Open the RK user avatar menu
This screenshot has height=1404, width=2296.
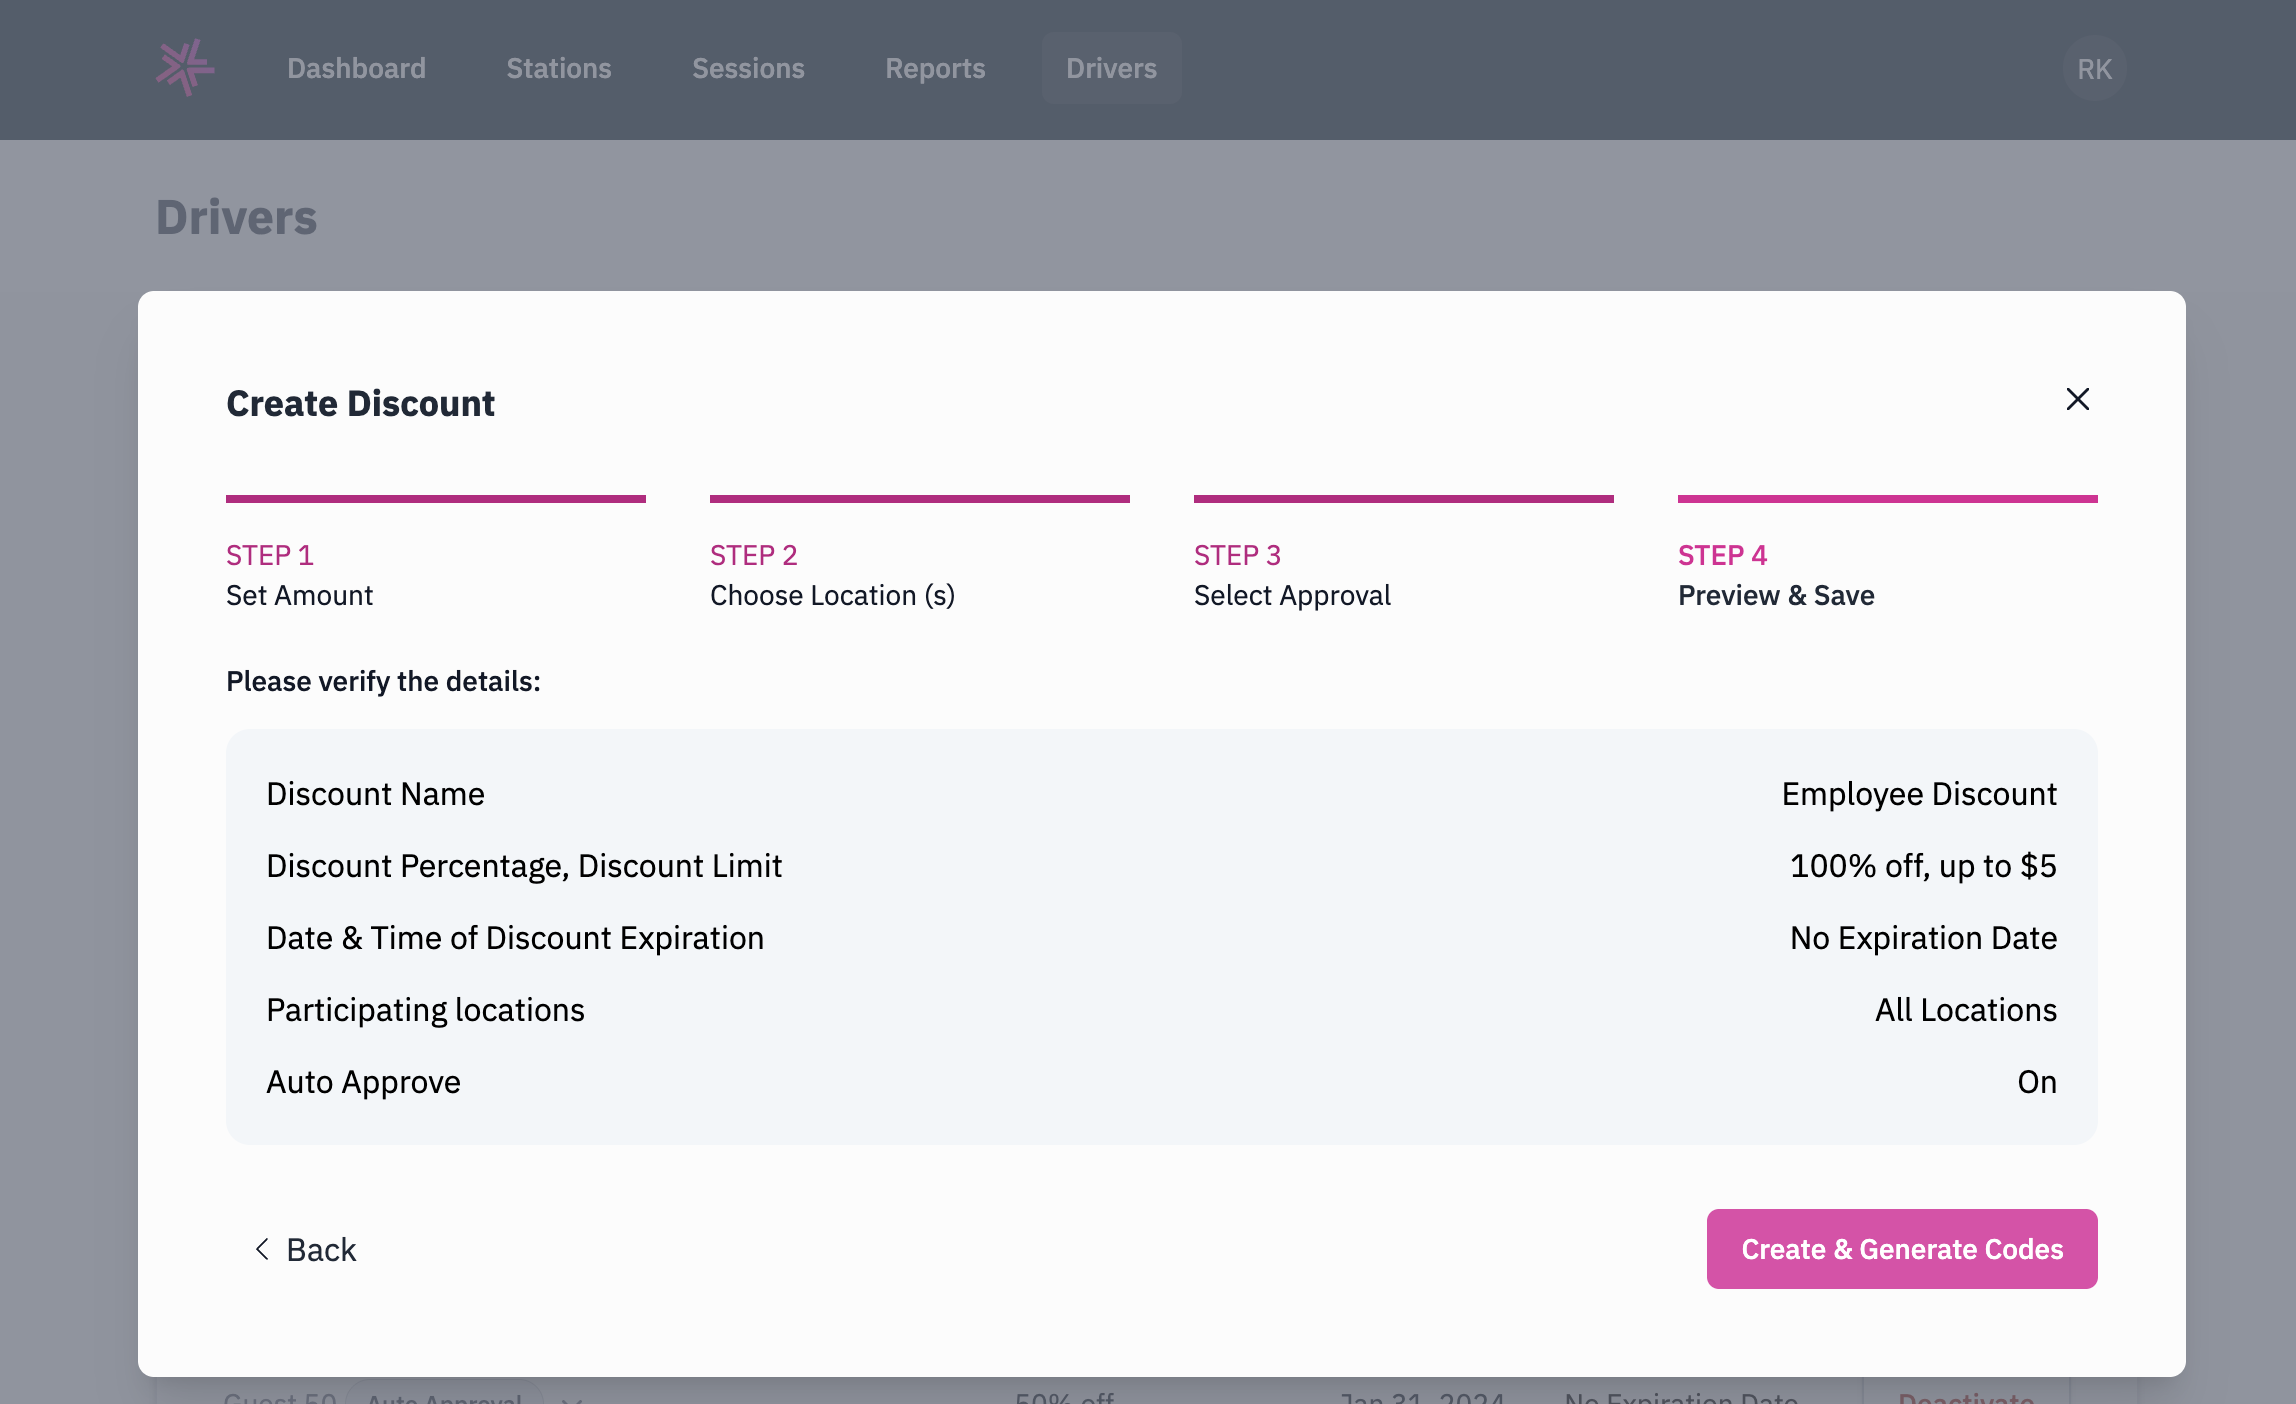click(x=2094, y=68)
